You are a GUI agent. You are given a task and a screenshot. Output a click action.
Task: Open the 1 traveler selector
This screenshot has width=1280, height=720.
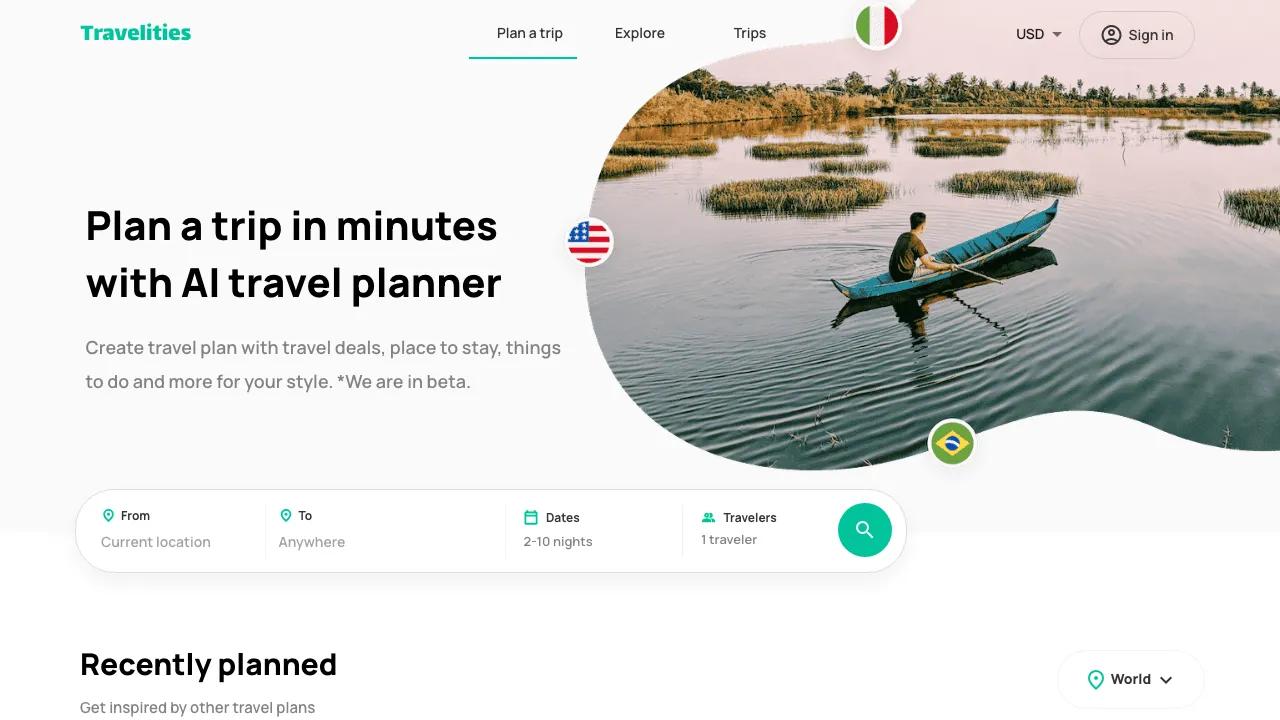[762, 530]
